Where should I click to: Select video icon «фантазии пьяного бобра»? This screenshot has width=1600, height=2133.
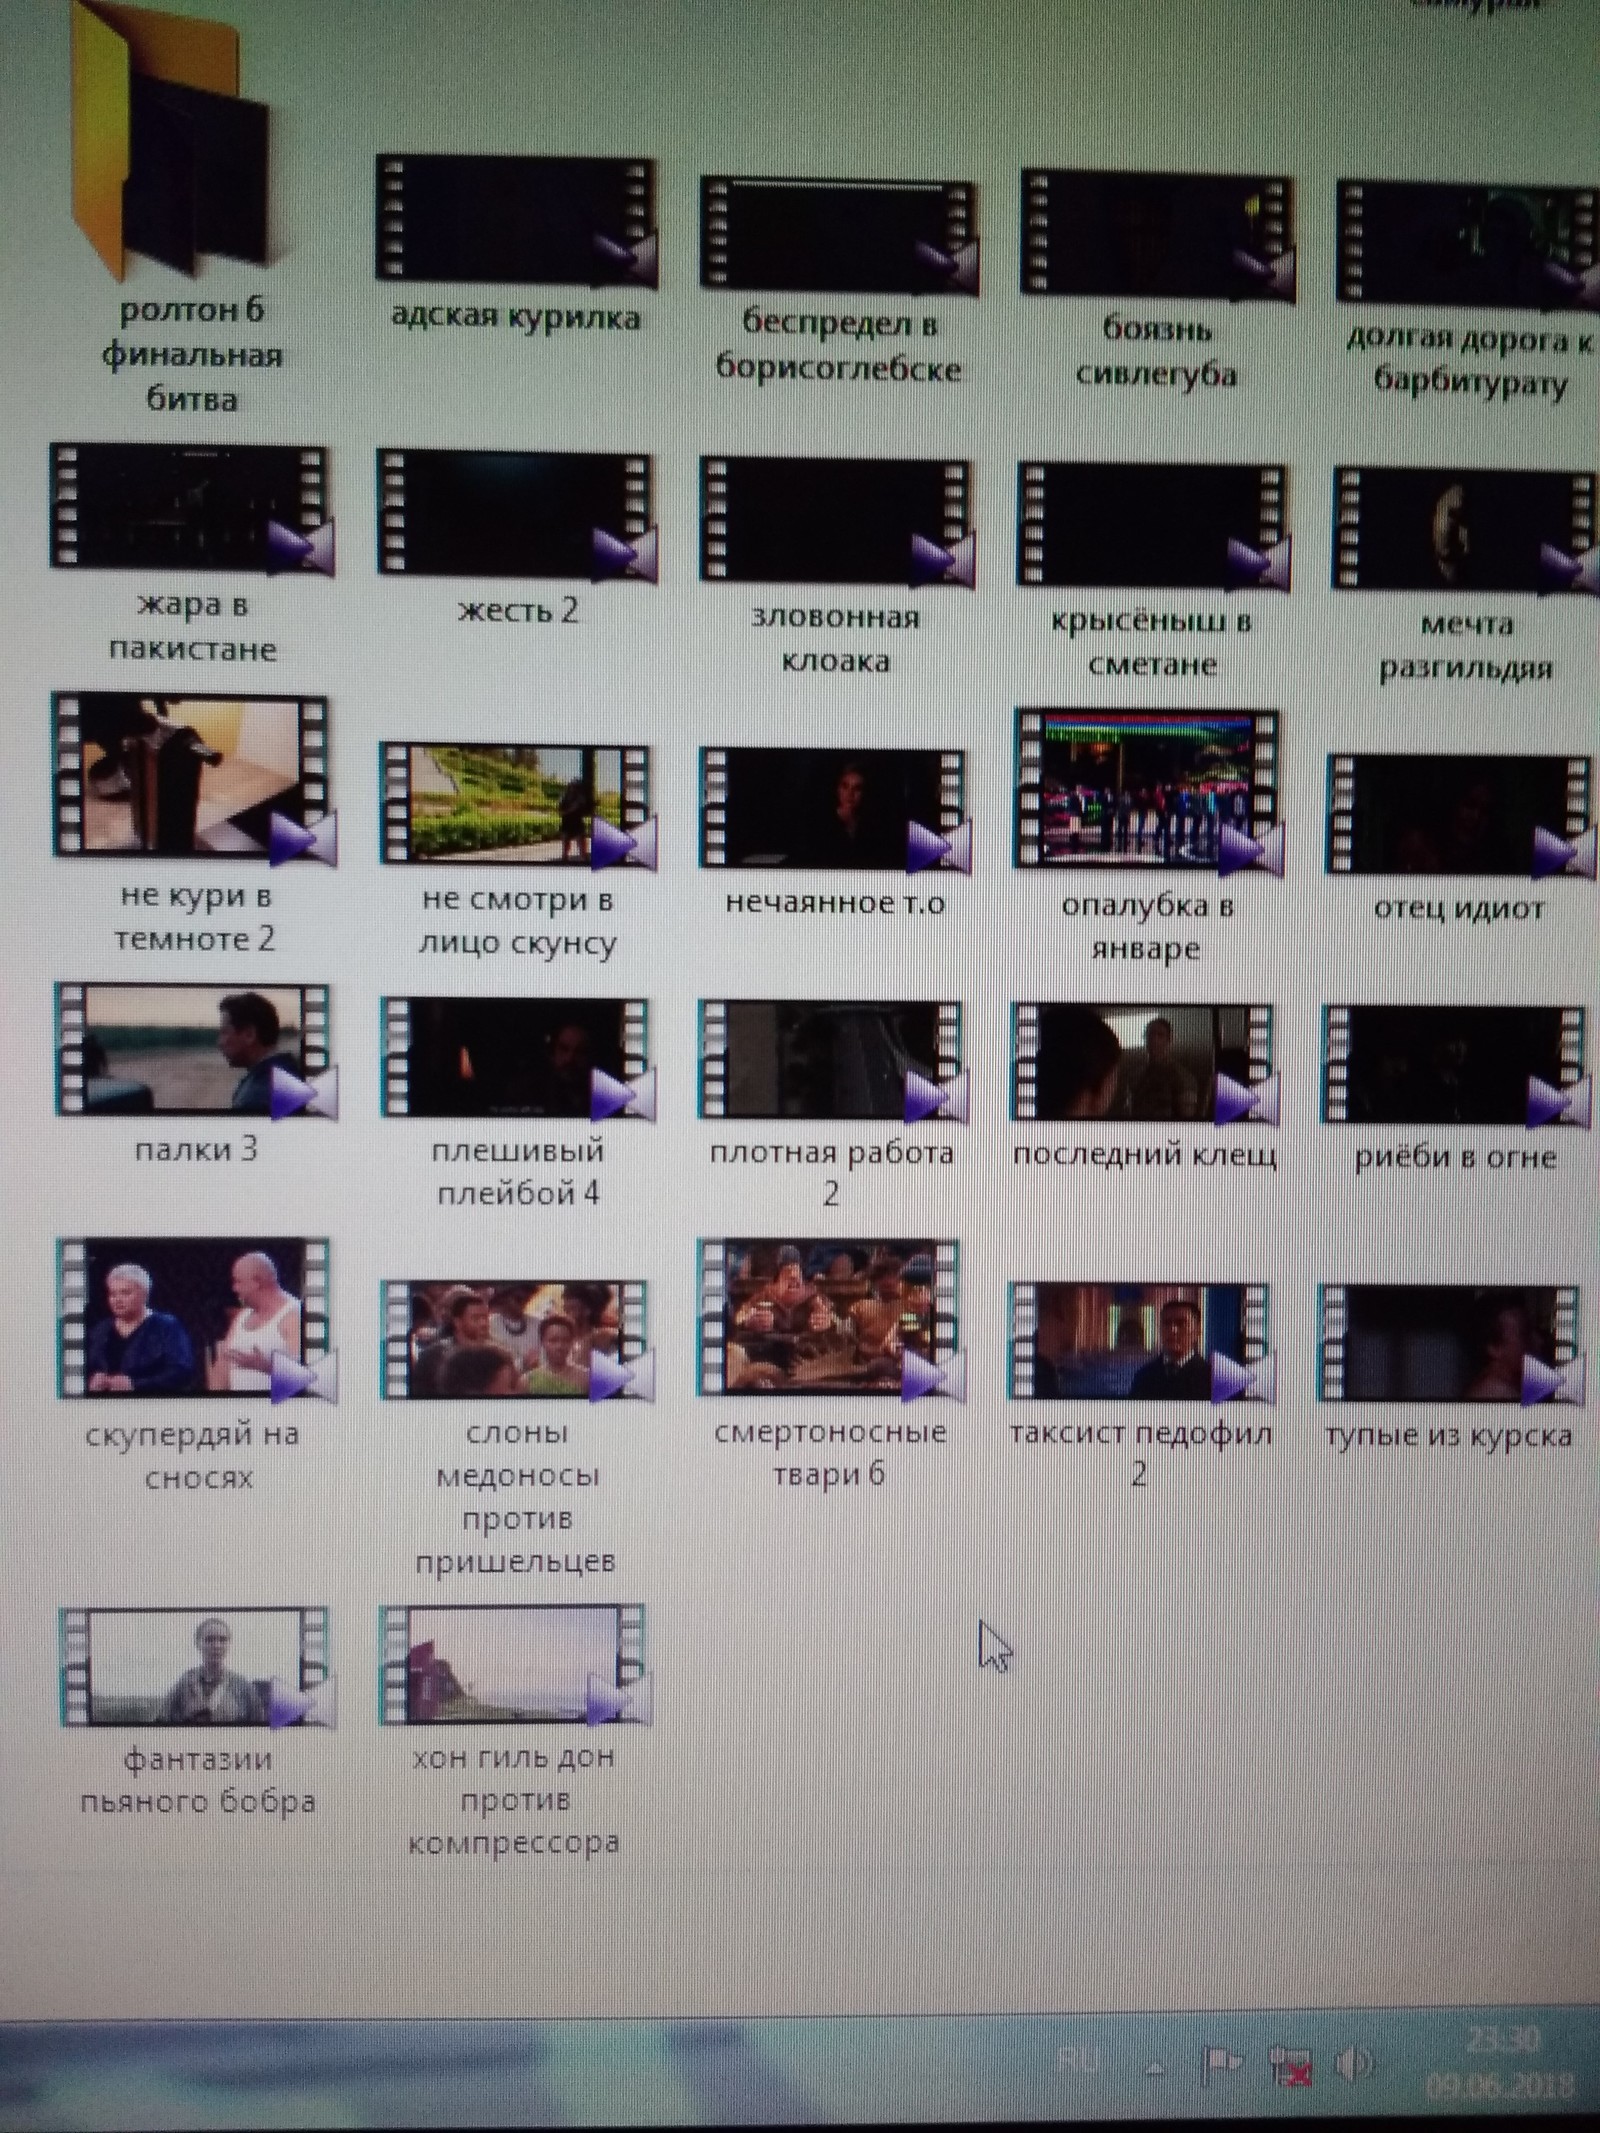coord(195,1667)
